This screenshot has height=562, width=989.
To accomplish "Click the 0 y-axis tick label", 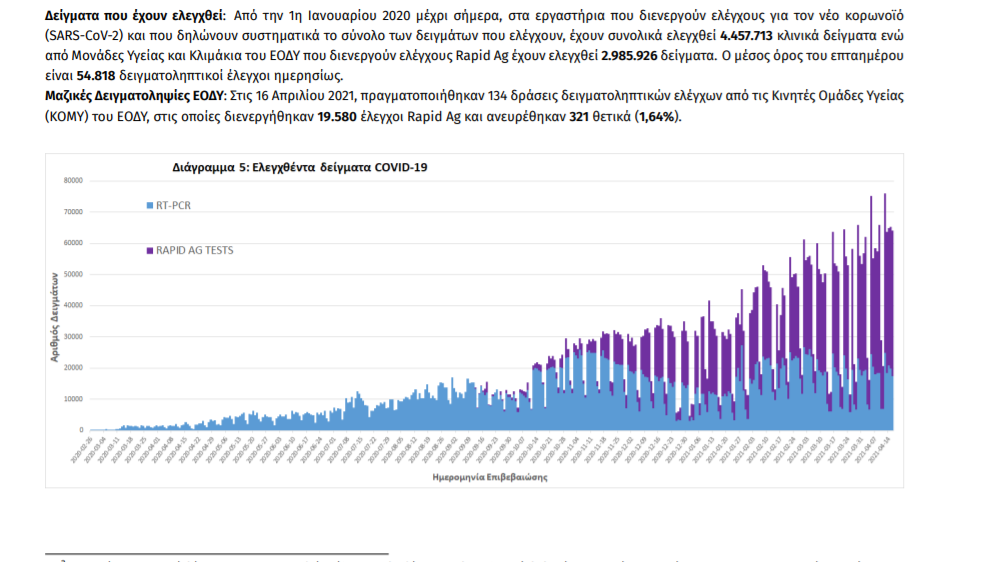I will click(81, 430).
